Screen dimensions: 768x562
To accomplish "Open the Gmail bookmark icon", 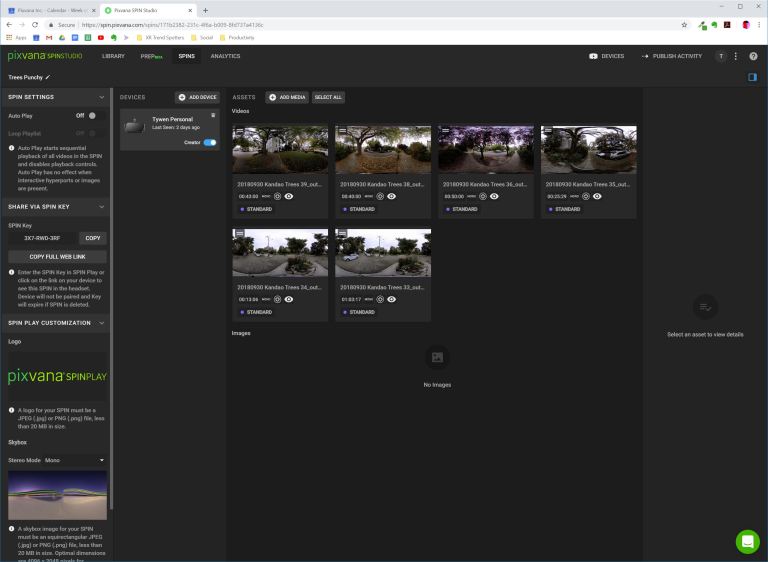I will pyautogui.click(x=49, y=38).
